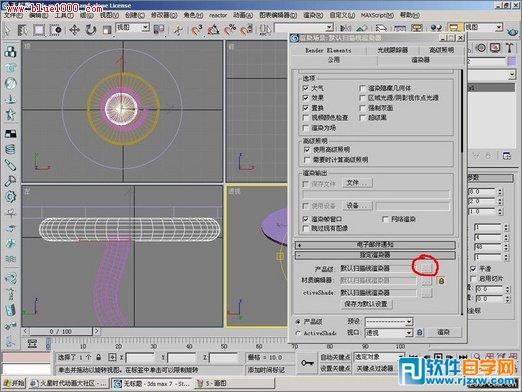Select the ActiveShade radio button
This screenshot has height=392, width=522.
298,333
